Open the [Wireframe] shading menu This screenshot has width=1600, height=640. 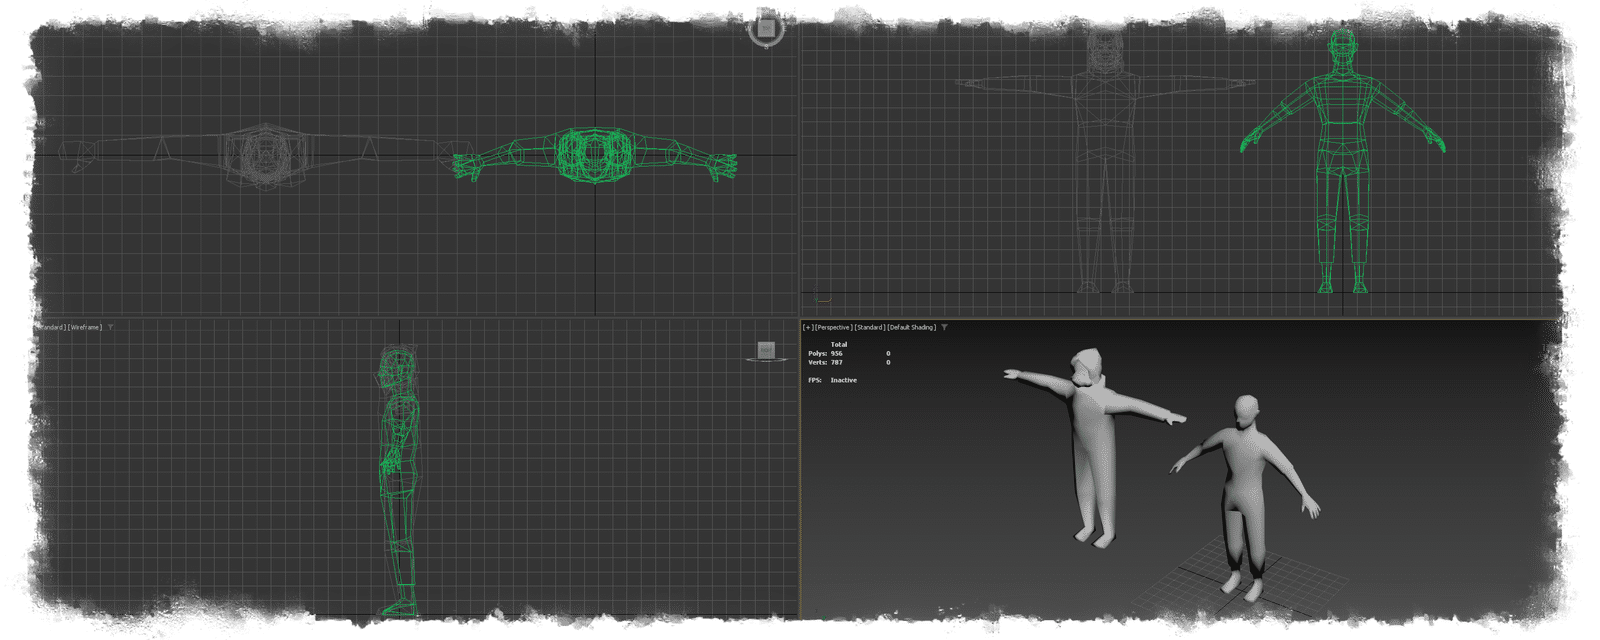(85, 327)
